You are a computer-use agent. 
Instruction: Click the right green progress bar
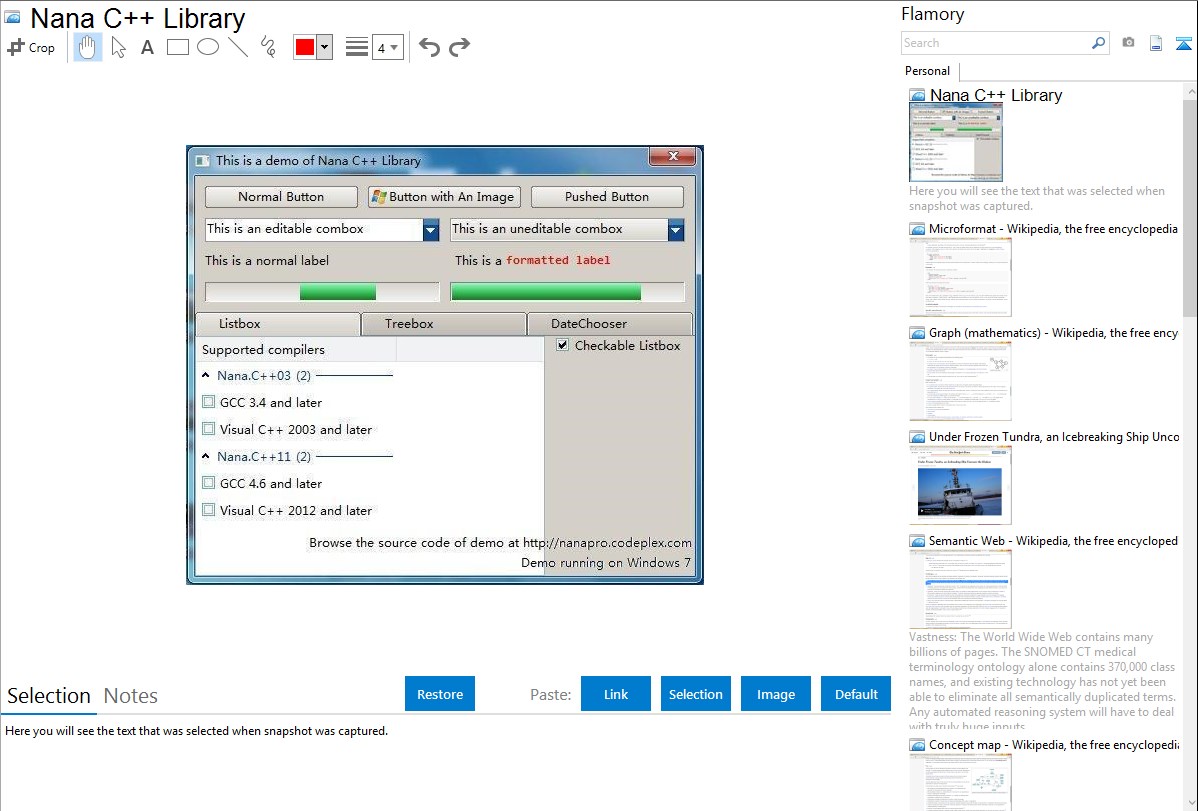pyautogui.click(x=567, y=291)
